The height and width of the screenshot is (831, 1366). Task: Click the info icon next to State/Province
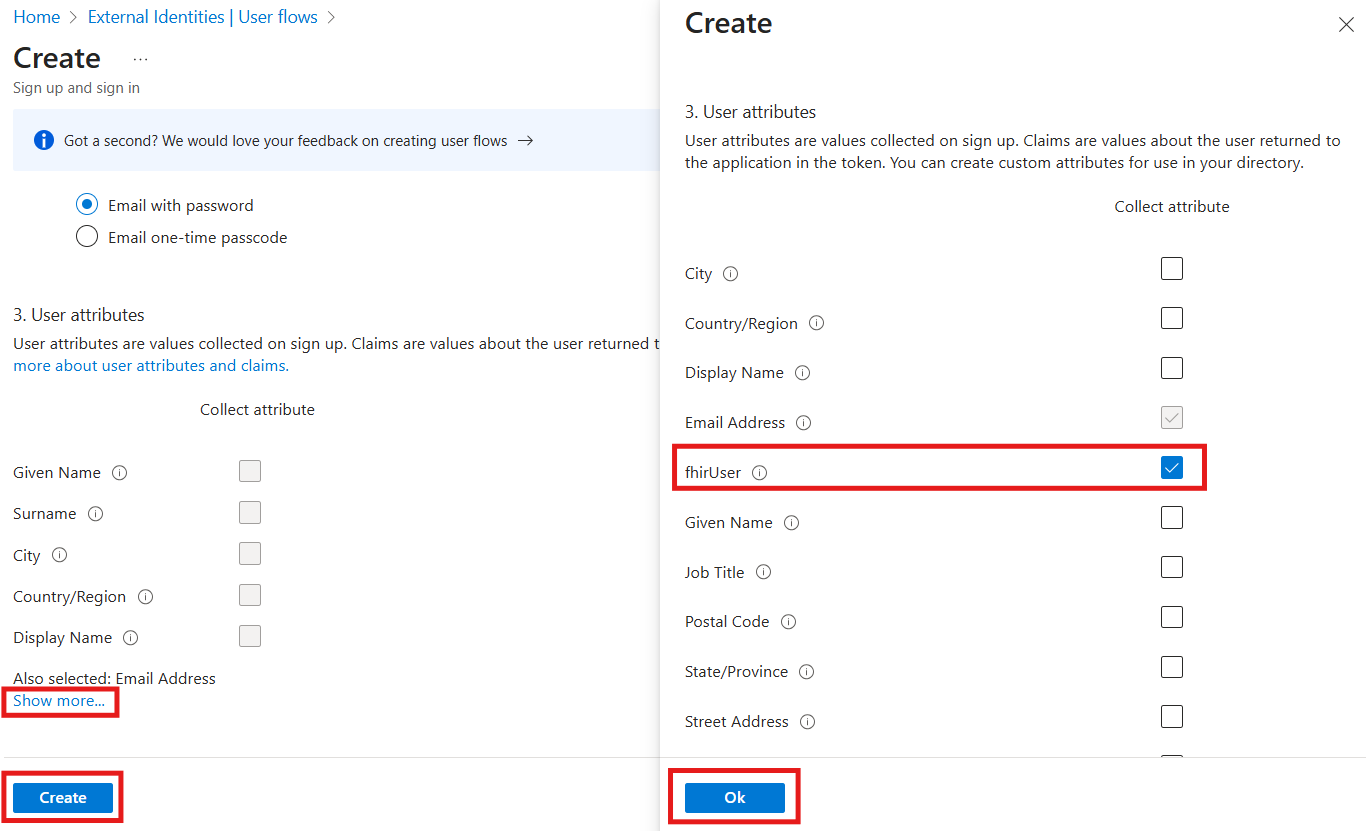coord(806,671)
